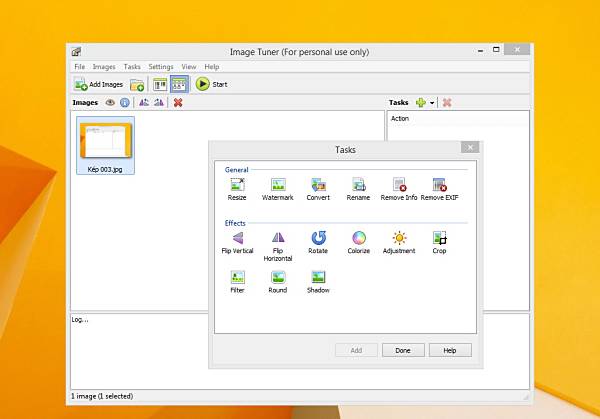Close the Tasks dialog
Viewport: 600px width, 419px height.
coord(470,147)
